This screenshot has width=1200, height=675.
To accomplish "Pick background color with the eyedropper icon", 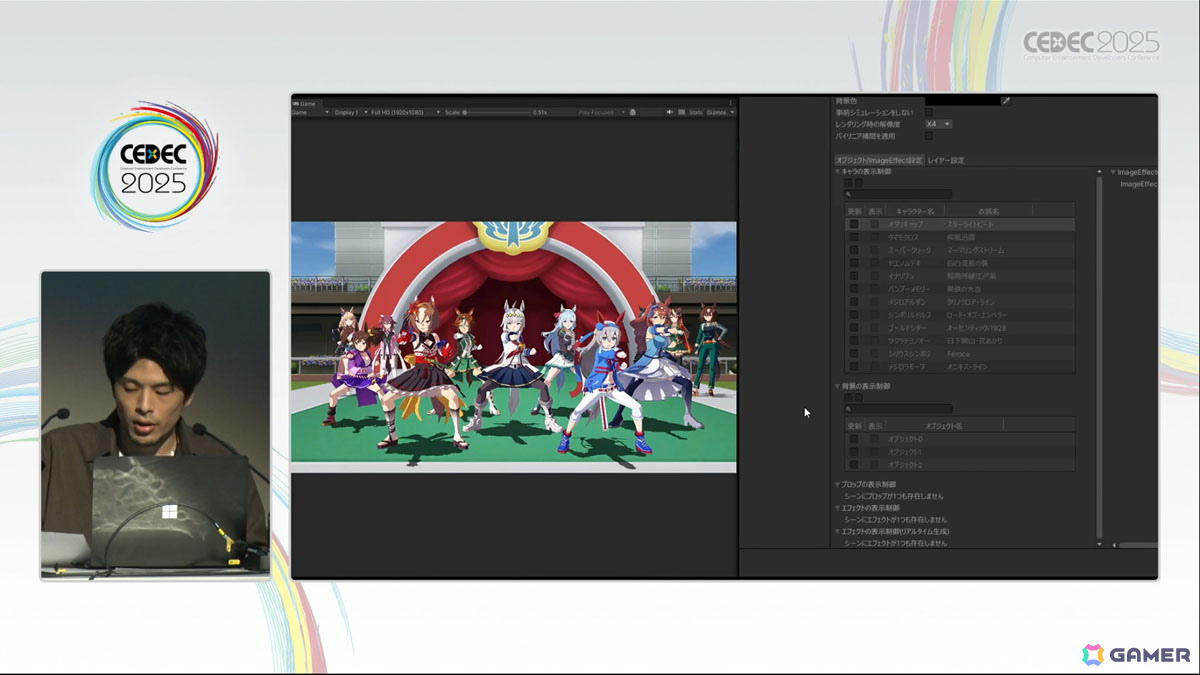I will click(1006, 101).
